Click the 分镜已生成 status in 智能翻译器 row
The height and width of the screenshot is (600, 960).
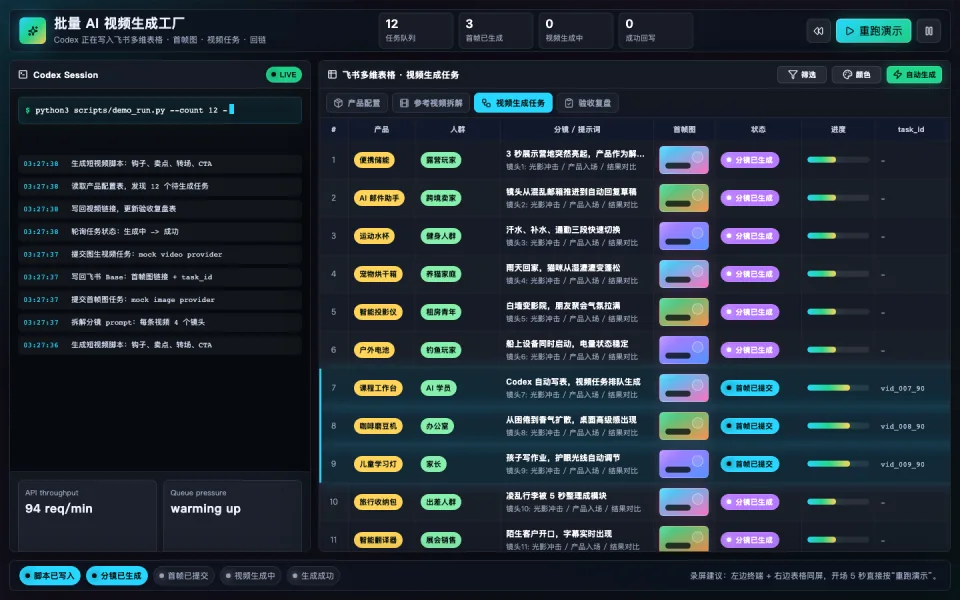tap(749, 539)
